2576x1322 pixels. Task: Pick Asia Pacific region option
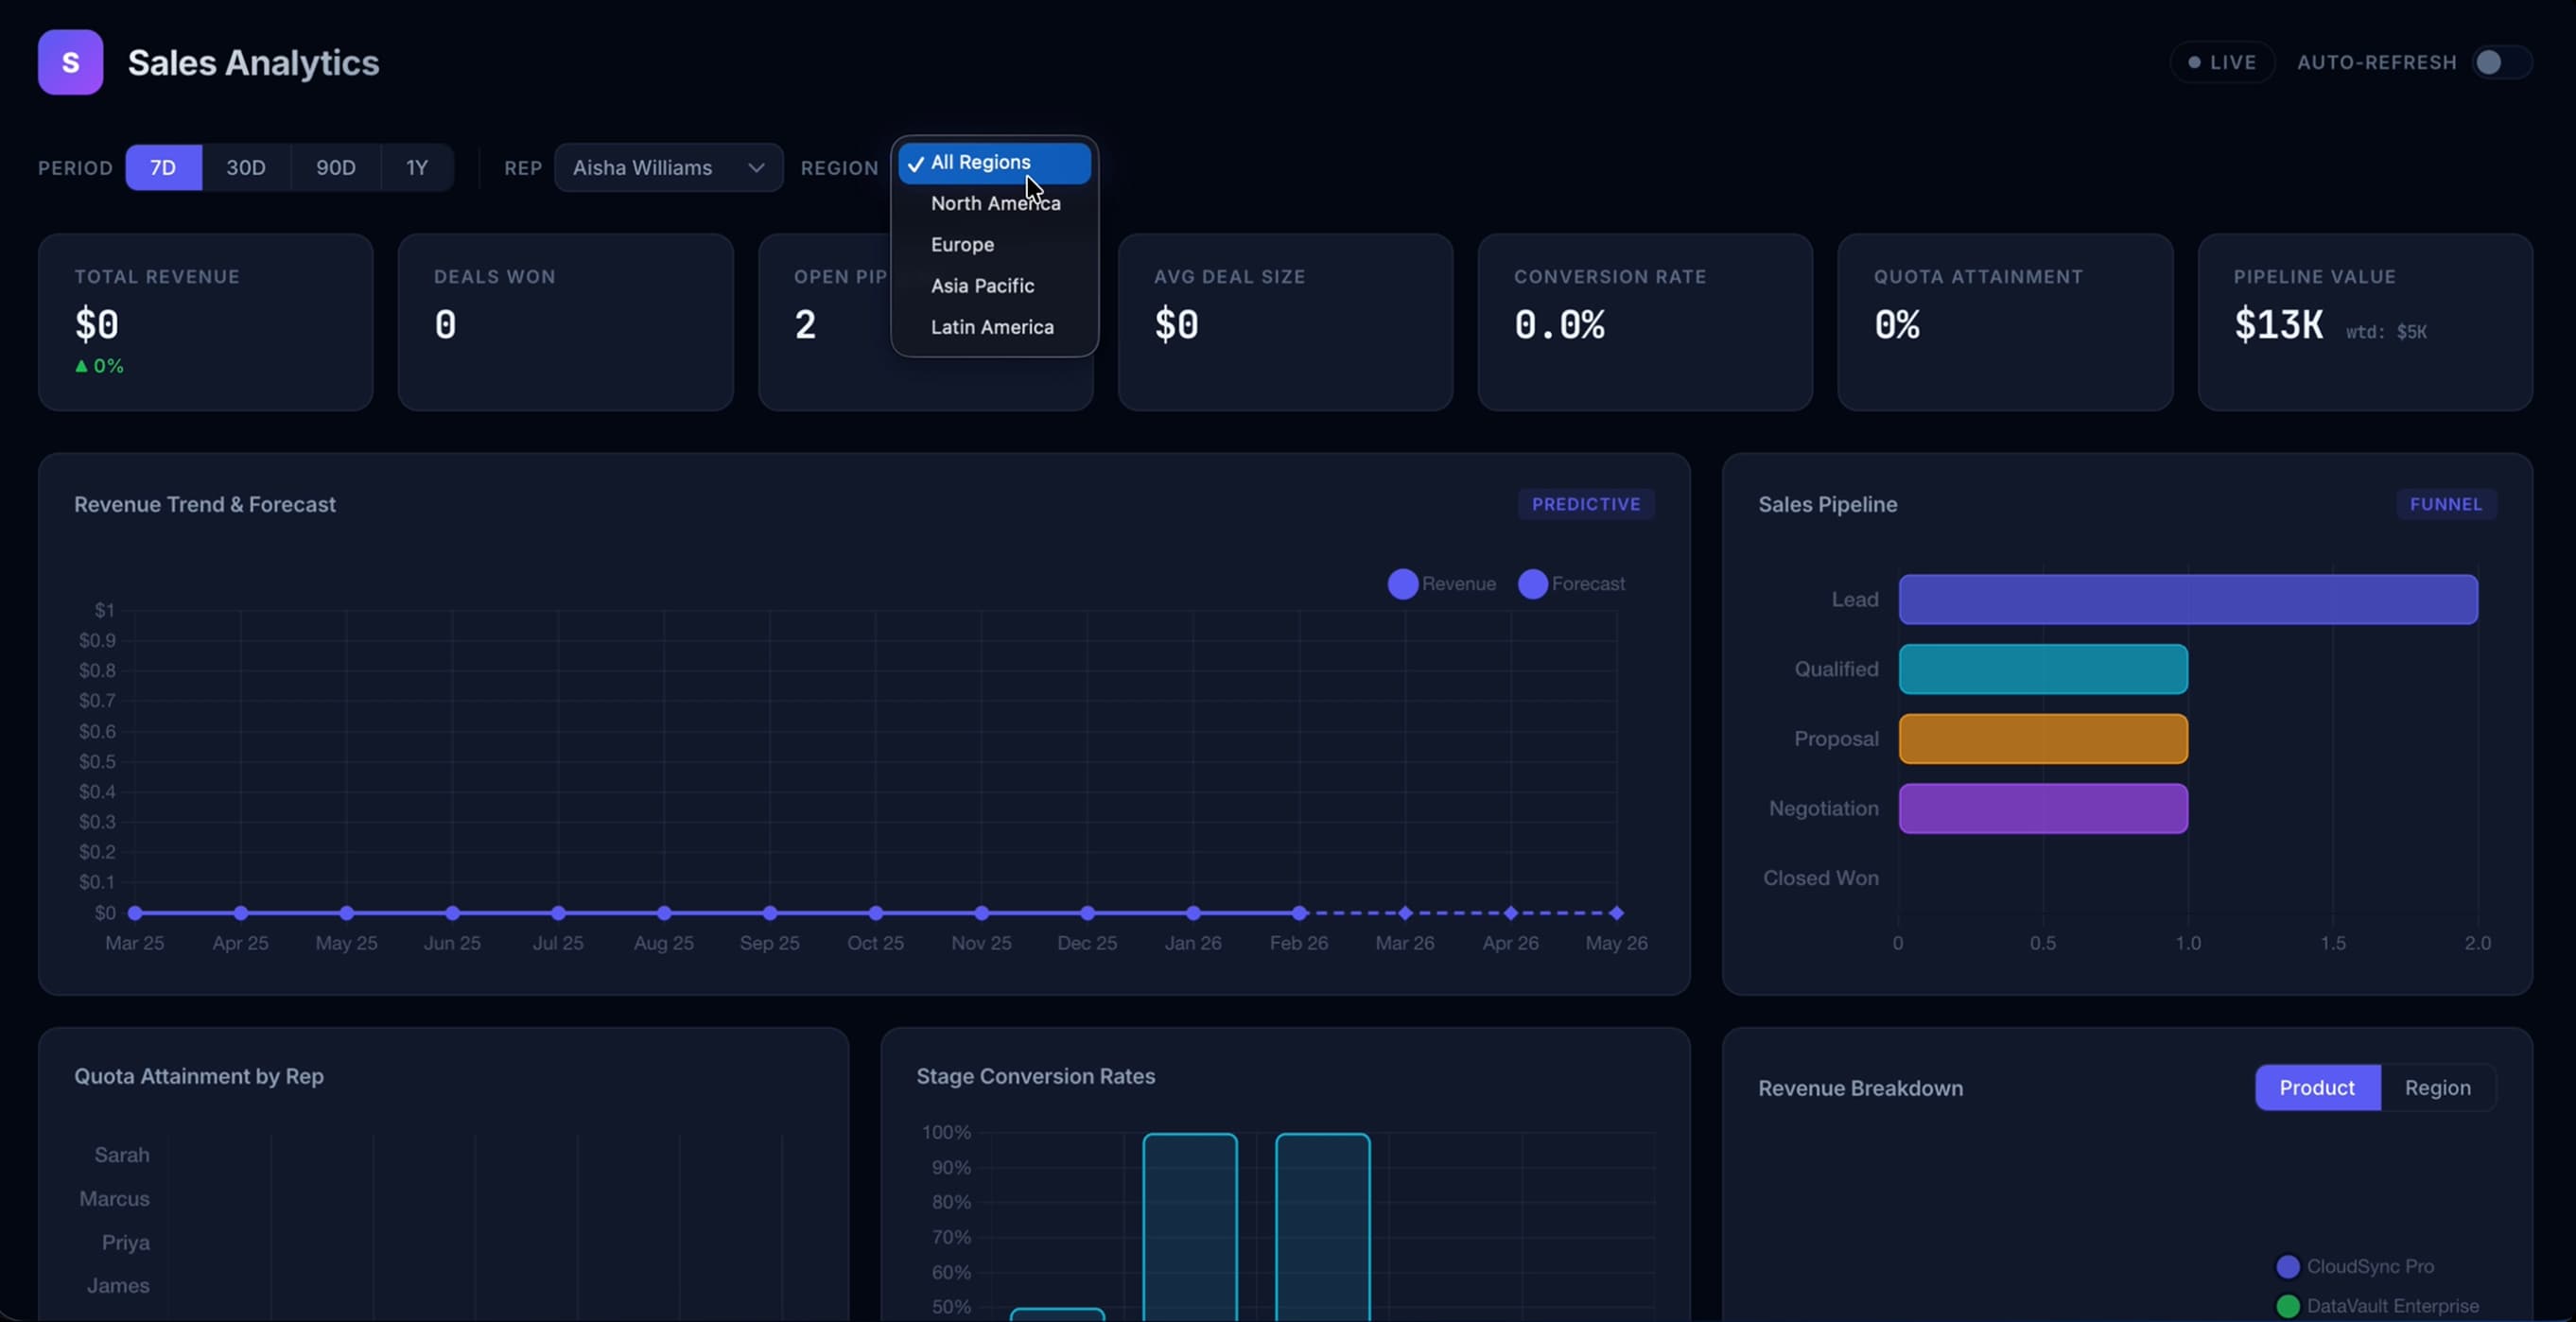982,286
